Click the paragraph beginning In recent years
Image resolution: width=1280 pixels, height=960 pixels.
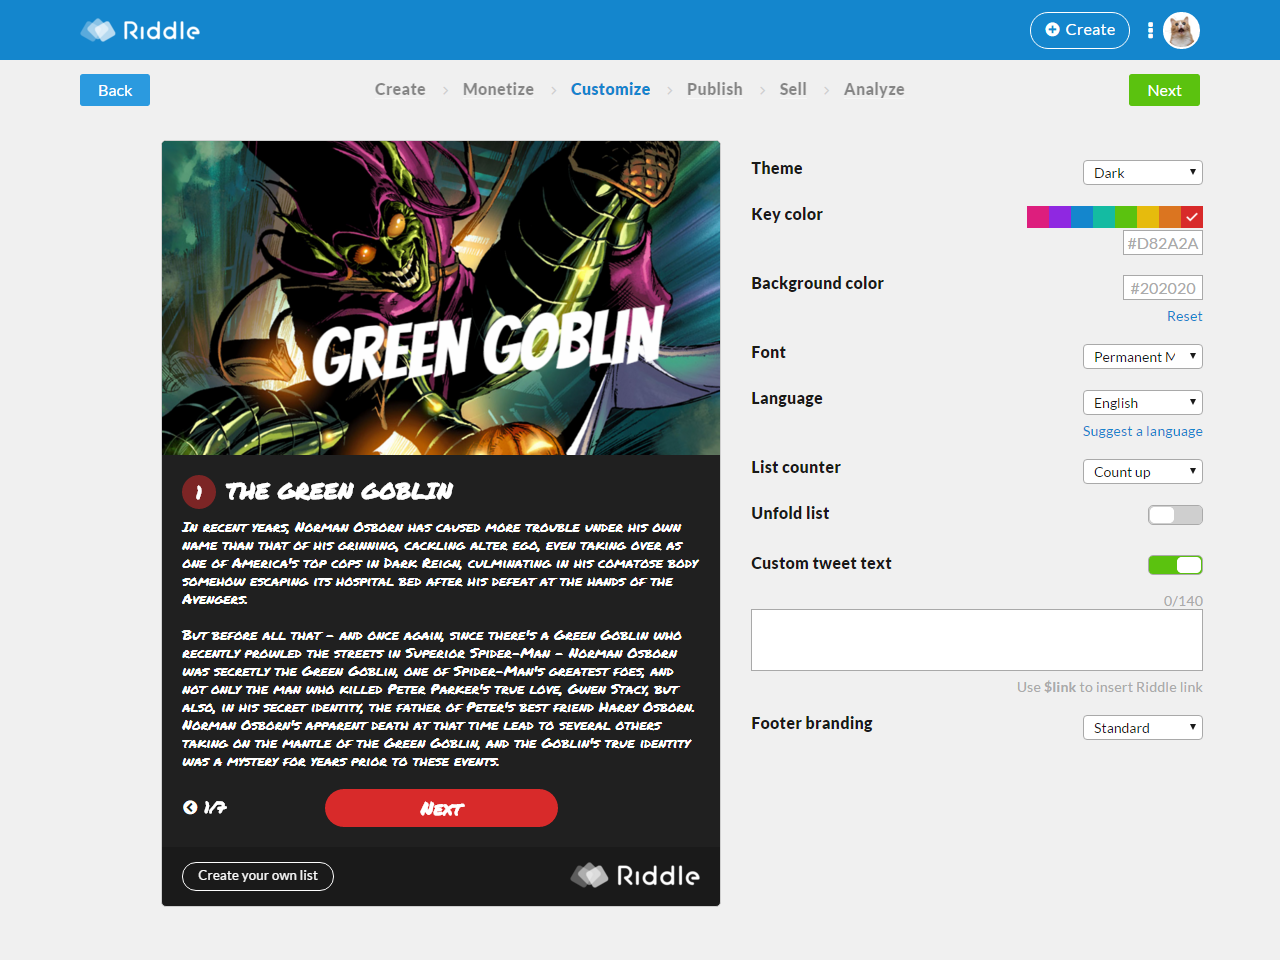pos(440,563)
